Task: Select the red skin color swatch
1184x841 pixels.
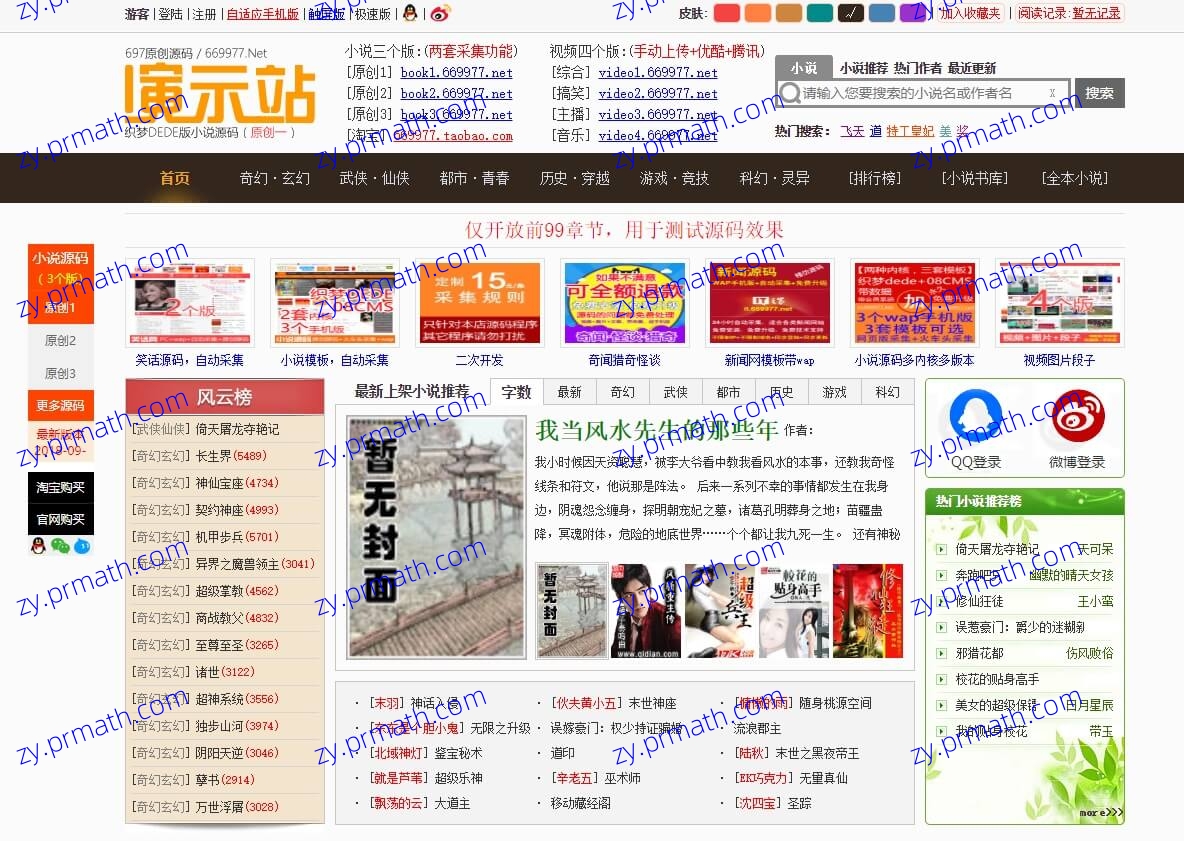Action: click(727, 13)
